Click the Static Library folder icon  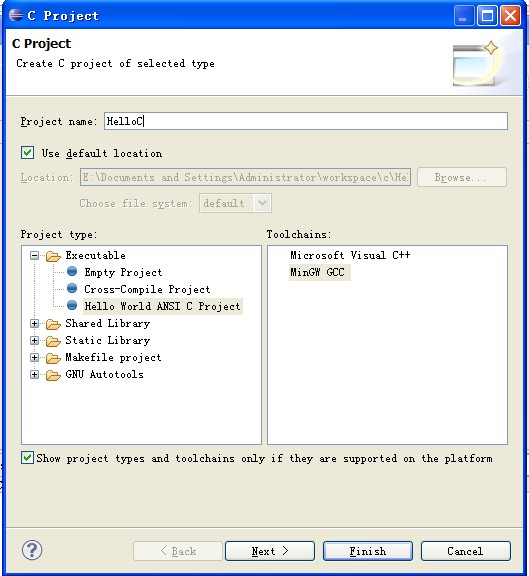53,341
